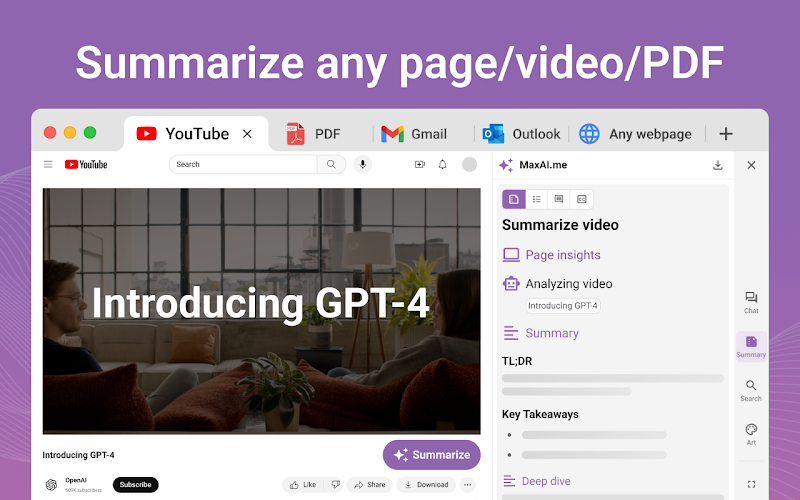Open the account avatar circle
800x500 pixels.
click(x=469, y=164)
